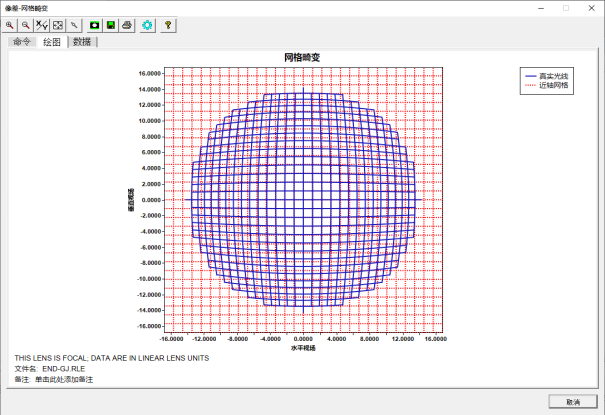Print the plot with printer icon

click(x=127, y=25)
